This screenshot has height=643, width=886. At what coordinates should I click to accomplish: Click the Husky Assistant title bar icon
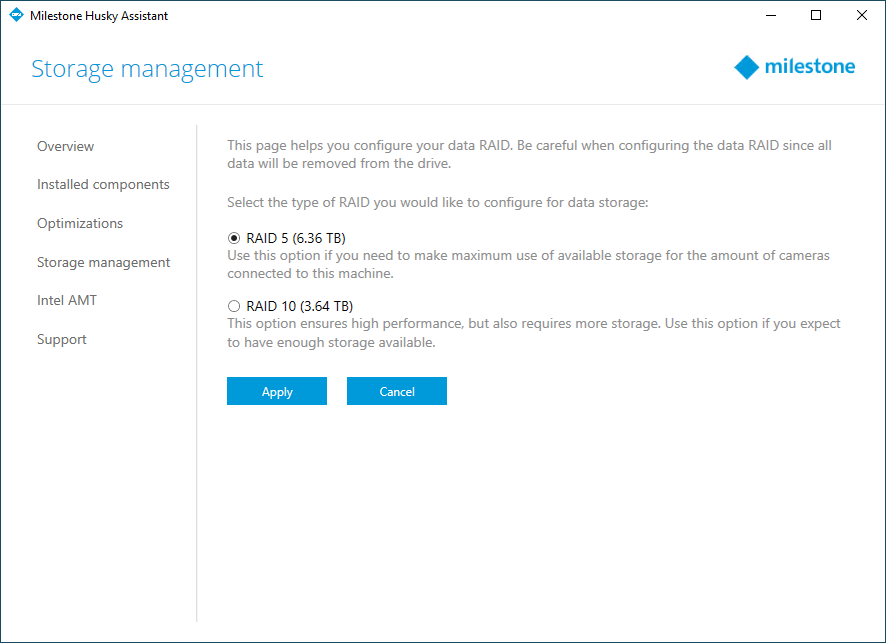point(16,15)
